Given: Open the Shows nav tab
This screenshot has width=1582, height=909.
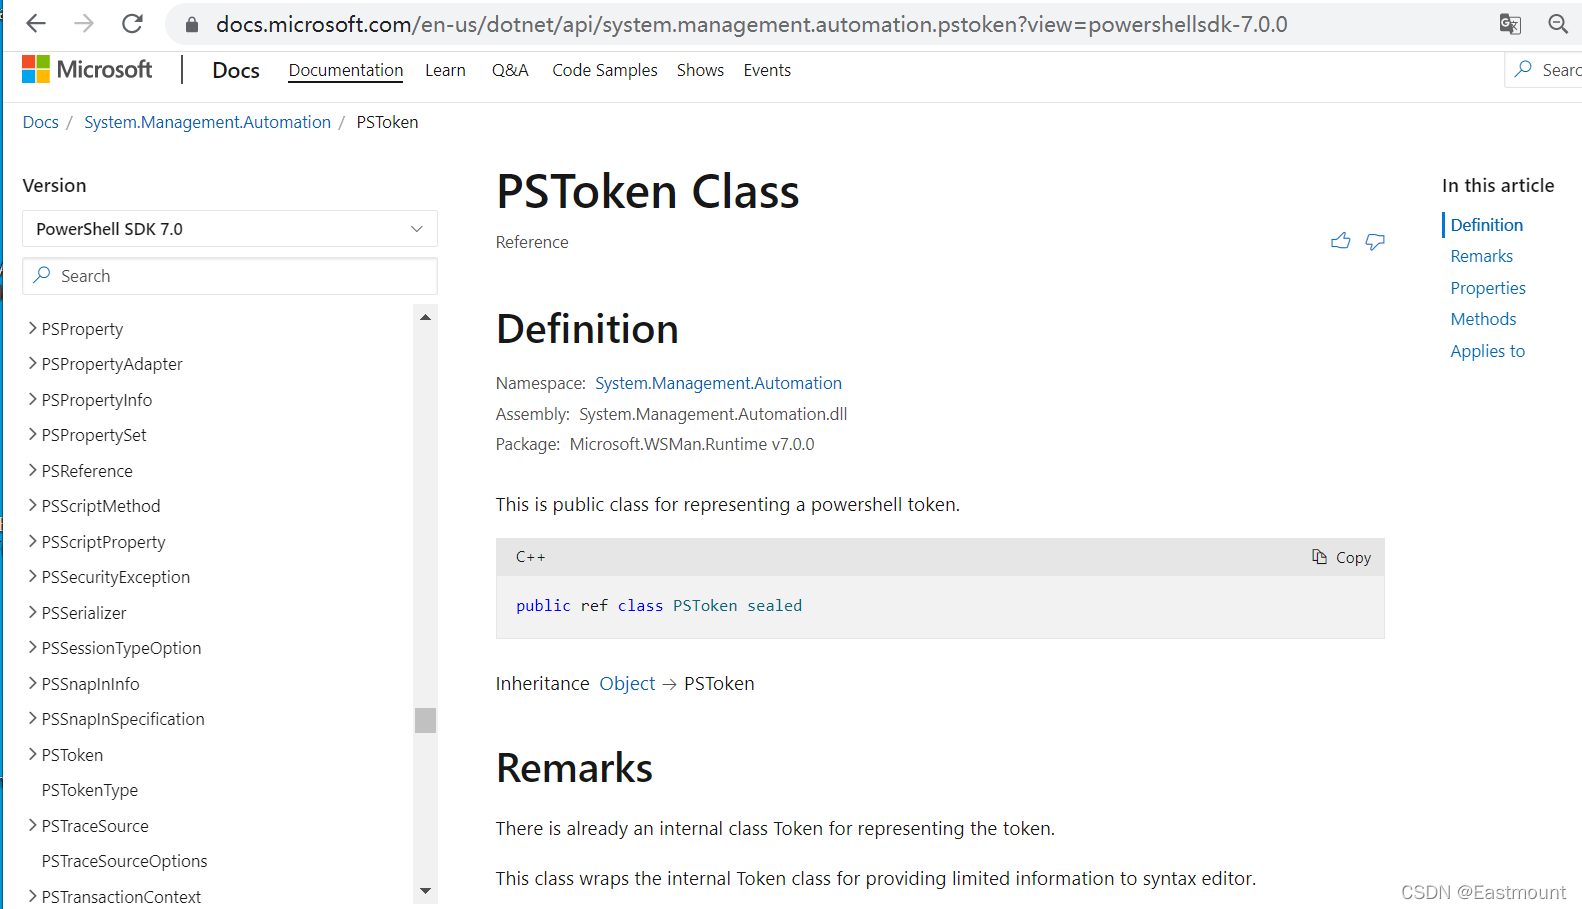Looking at the screenshot, I should [700, 70].
